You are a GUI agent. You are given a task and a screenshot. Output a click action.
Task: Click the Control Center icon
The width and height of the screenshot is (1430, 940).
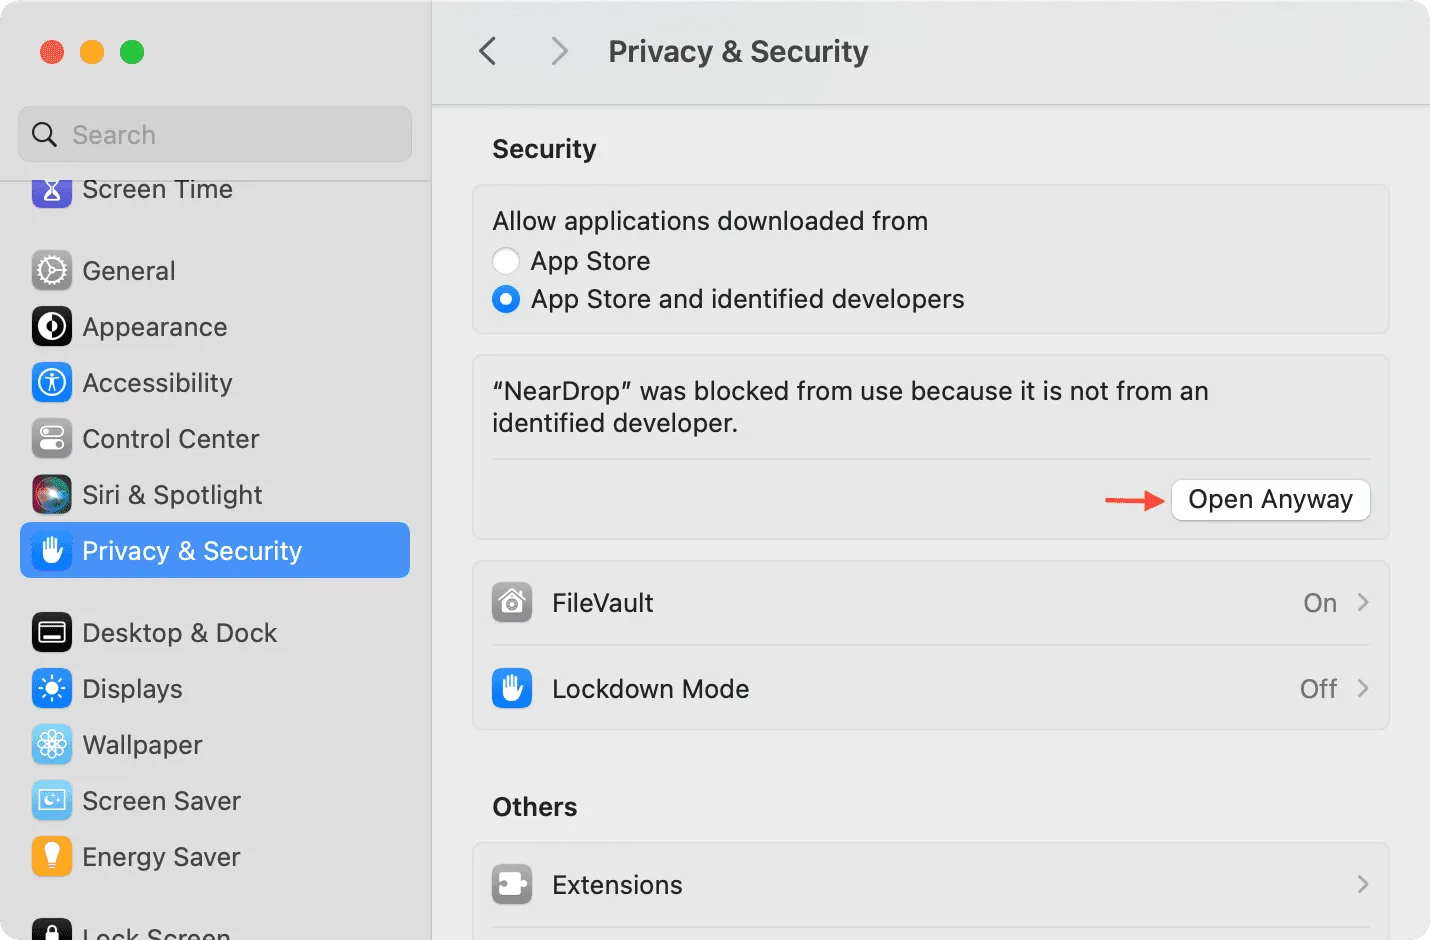coord(52,438)
